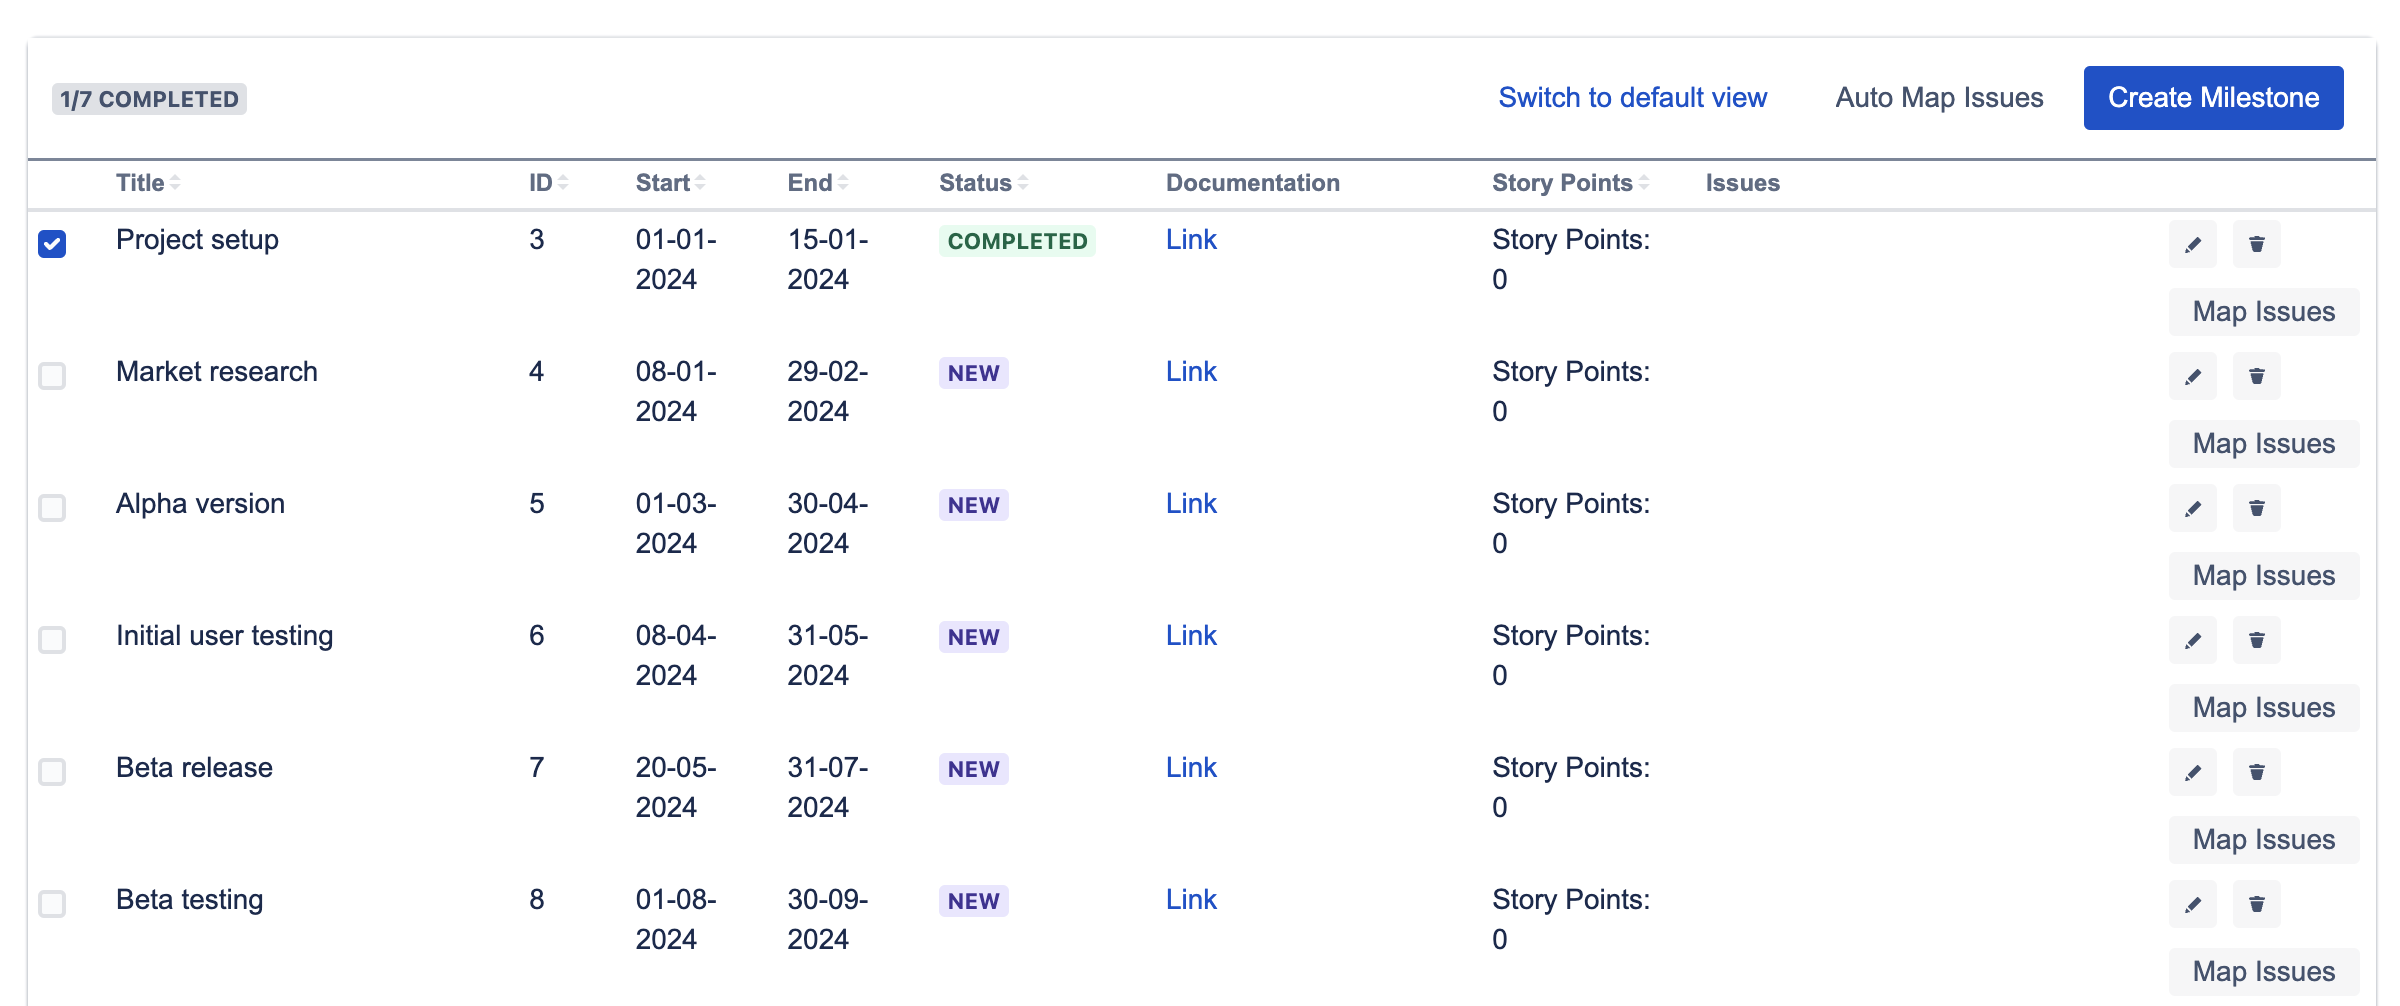
Task: Uncheck the Project setup checkbox
Action: (53, 241)
